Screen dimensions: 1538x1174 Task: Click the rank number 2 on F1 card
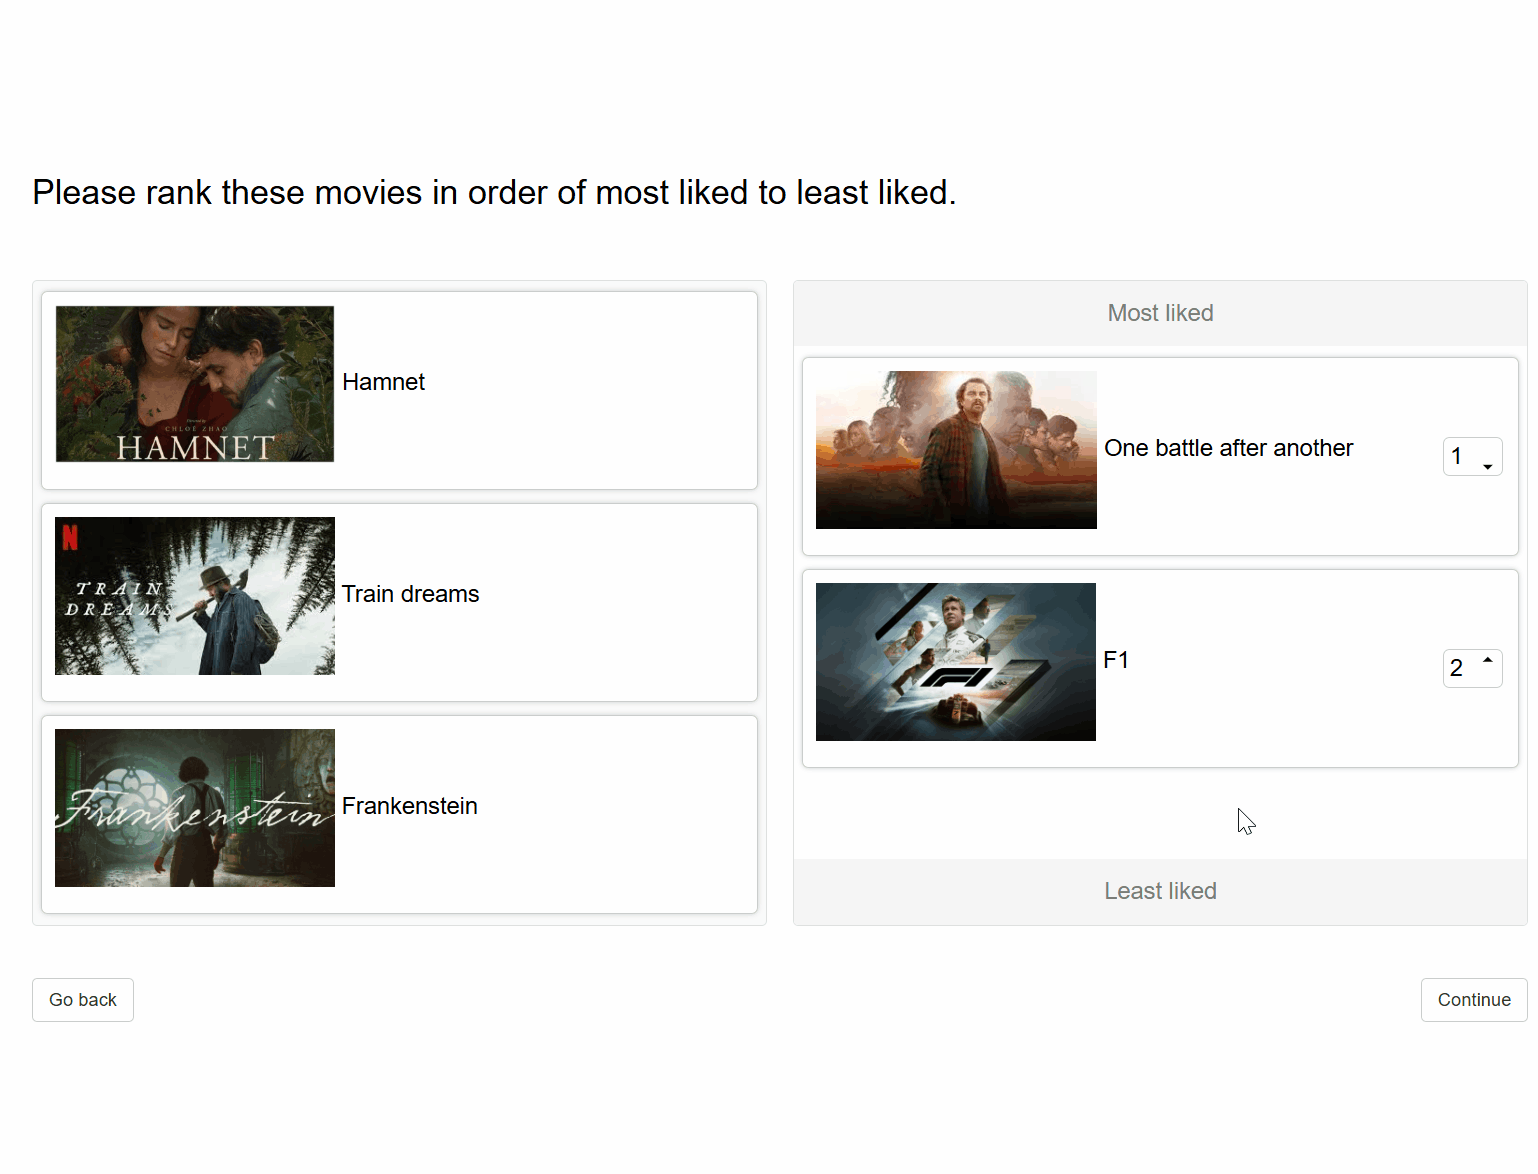(x=1457, y=668)
